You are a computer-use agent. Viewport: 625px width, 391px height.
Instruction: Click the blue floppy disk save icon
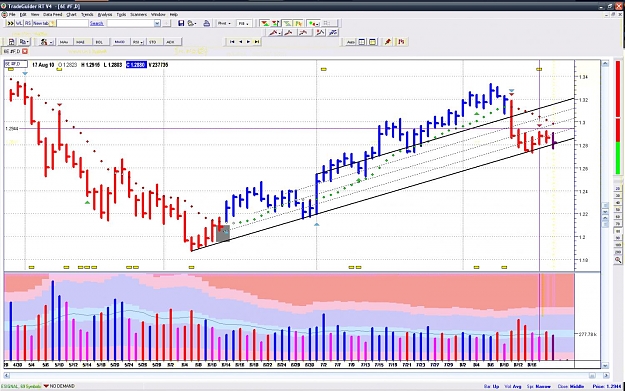181,24
